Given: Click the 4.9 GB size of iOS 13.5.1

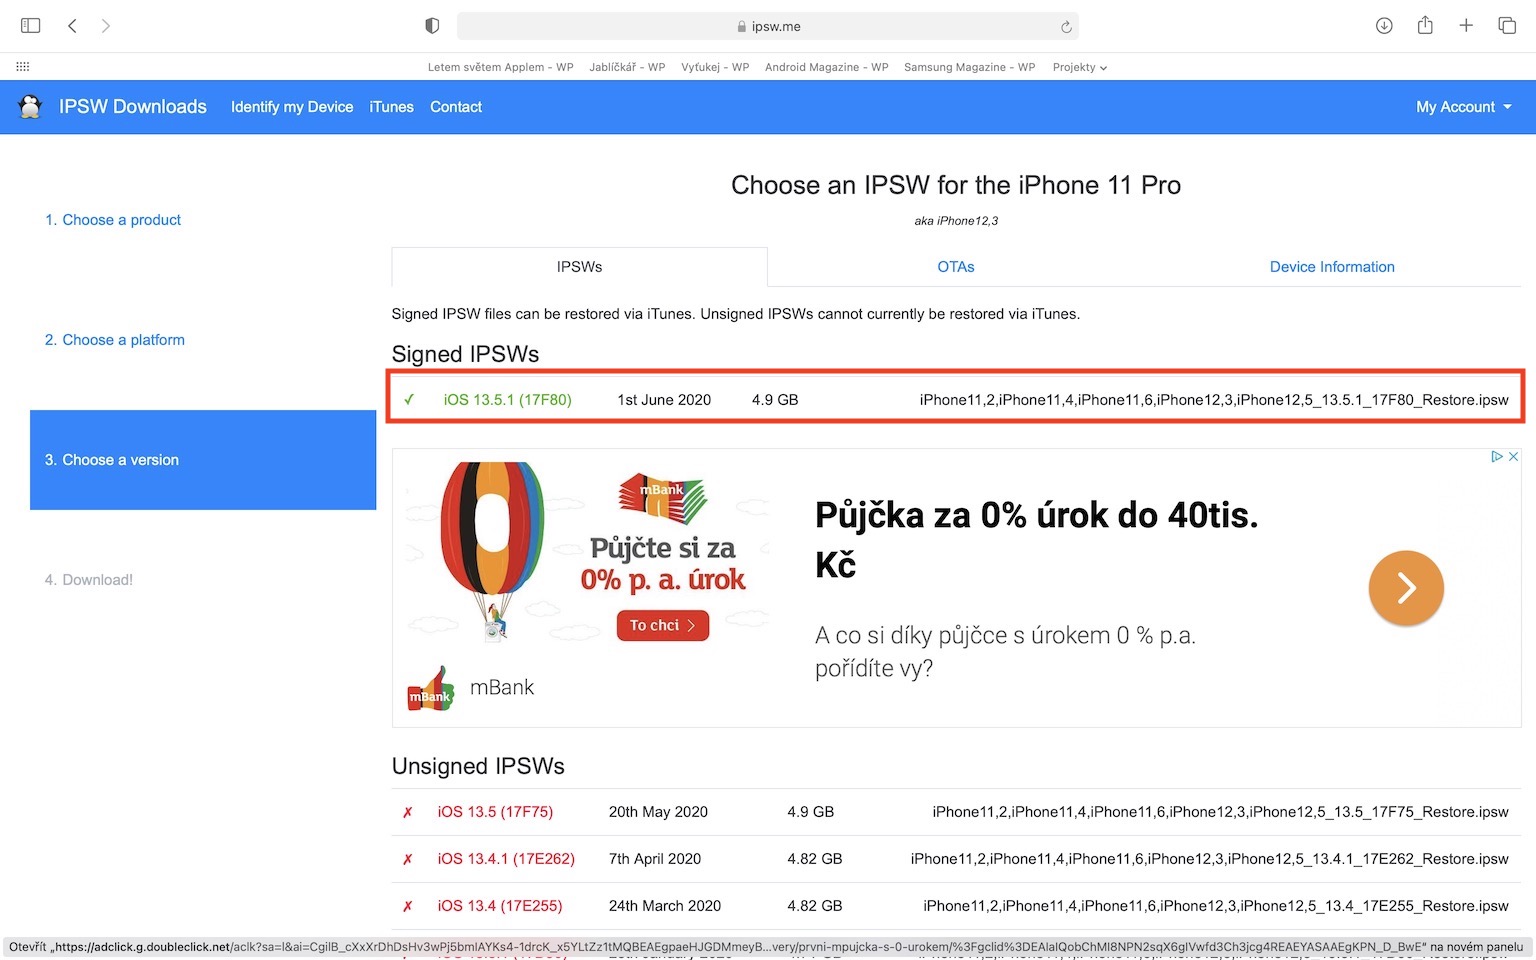Looking at the screenshot, I should (x=775, y=400).
